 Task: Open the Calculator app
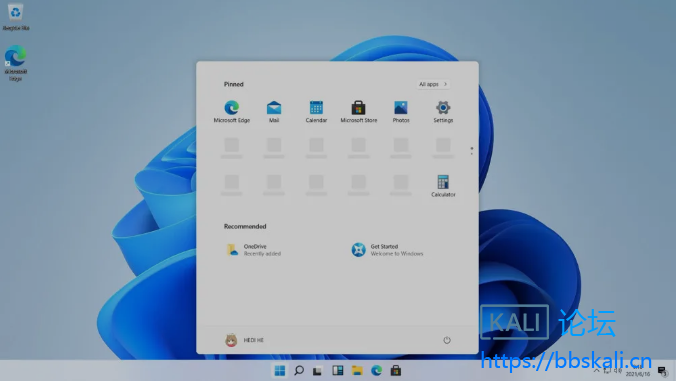pos(443,186)
